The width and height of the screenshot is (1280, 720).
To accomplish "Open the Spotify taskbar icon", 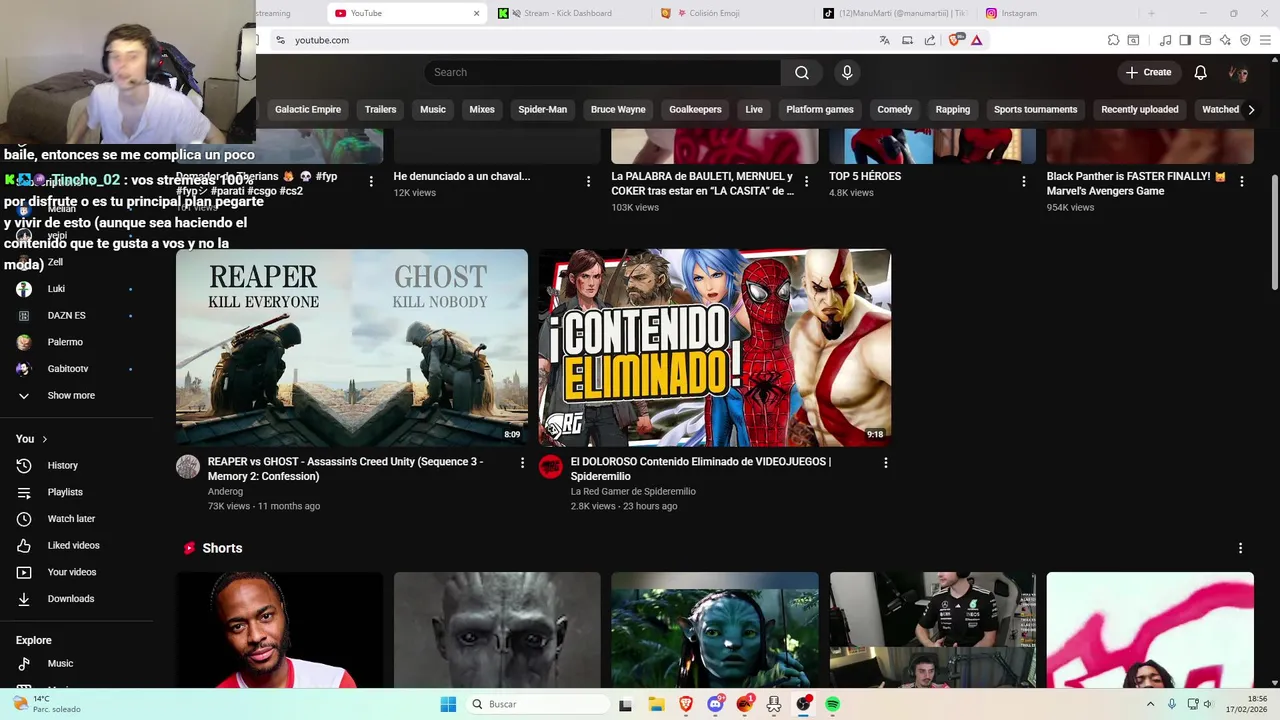I will click(832, 704).
